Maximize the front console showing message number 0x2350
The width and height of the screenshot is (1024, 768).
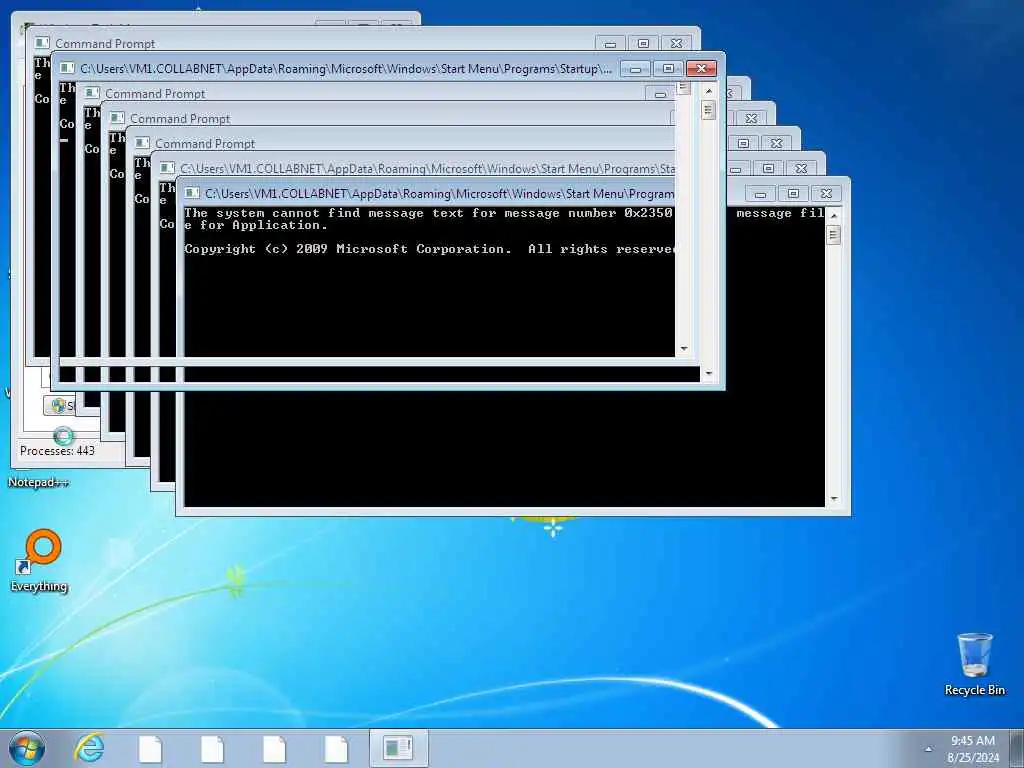click(x=793, y=193)
